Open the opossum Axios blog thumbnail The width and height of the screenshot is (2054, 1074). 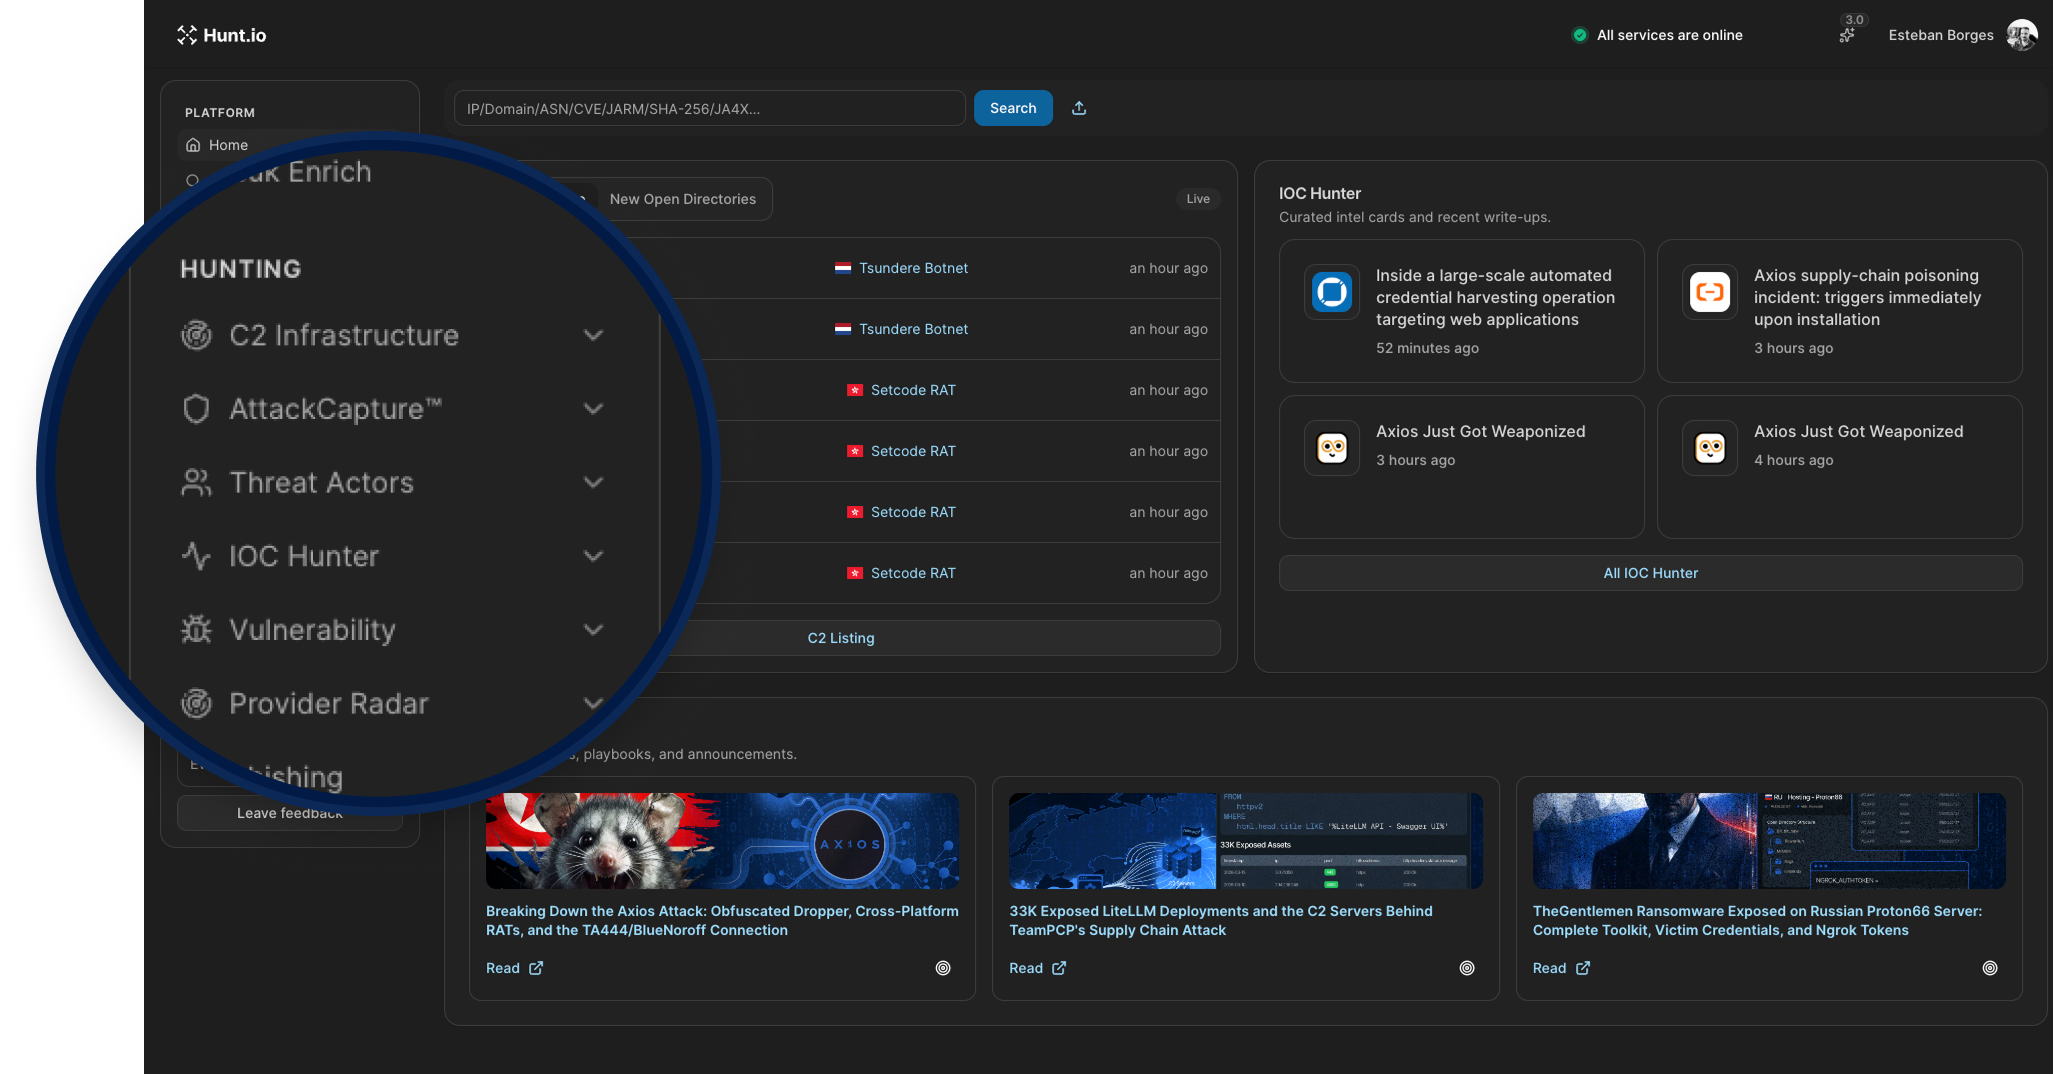coord(722,841)
